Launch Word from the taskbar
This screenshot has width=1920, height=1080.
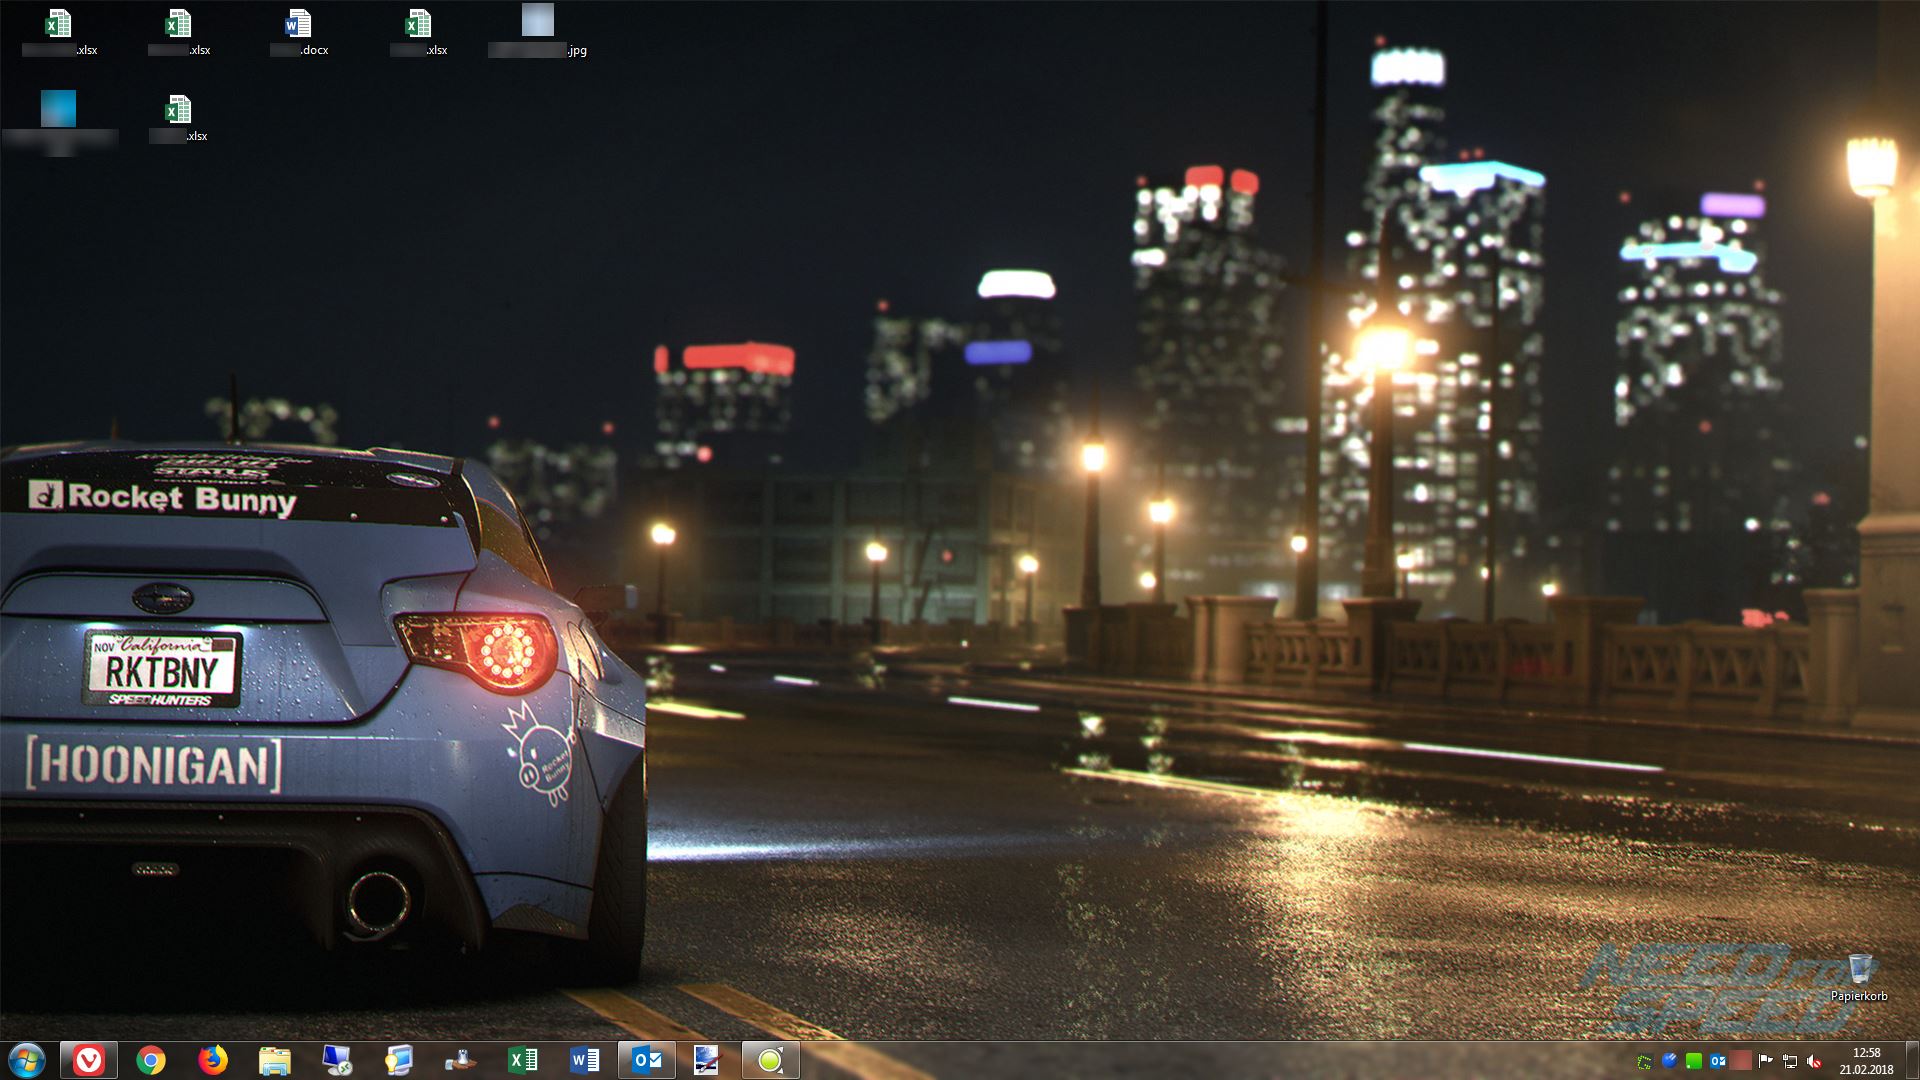[x=585, y=1060]
